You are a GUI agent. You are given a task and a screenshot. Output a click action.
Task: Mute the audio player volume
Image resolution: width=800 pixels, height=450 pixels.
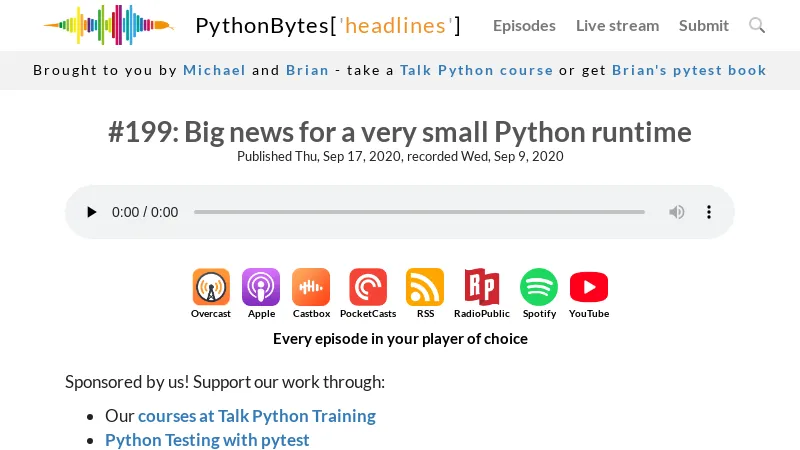(677, 212)
